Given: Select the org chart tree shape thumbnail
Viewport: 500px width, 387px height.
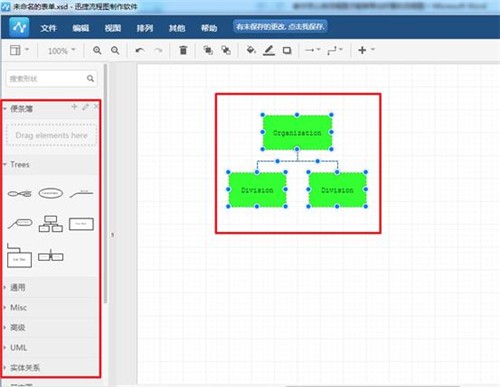Looking at the screenshot, I should click(x=51, y=224).
